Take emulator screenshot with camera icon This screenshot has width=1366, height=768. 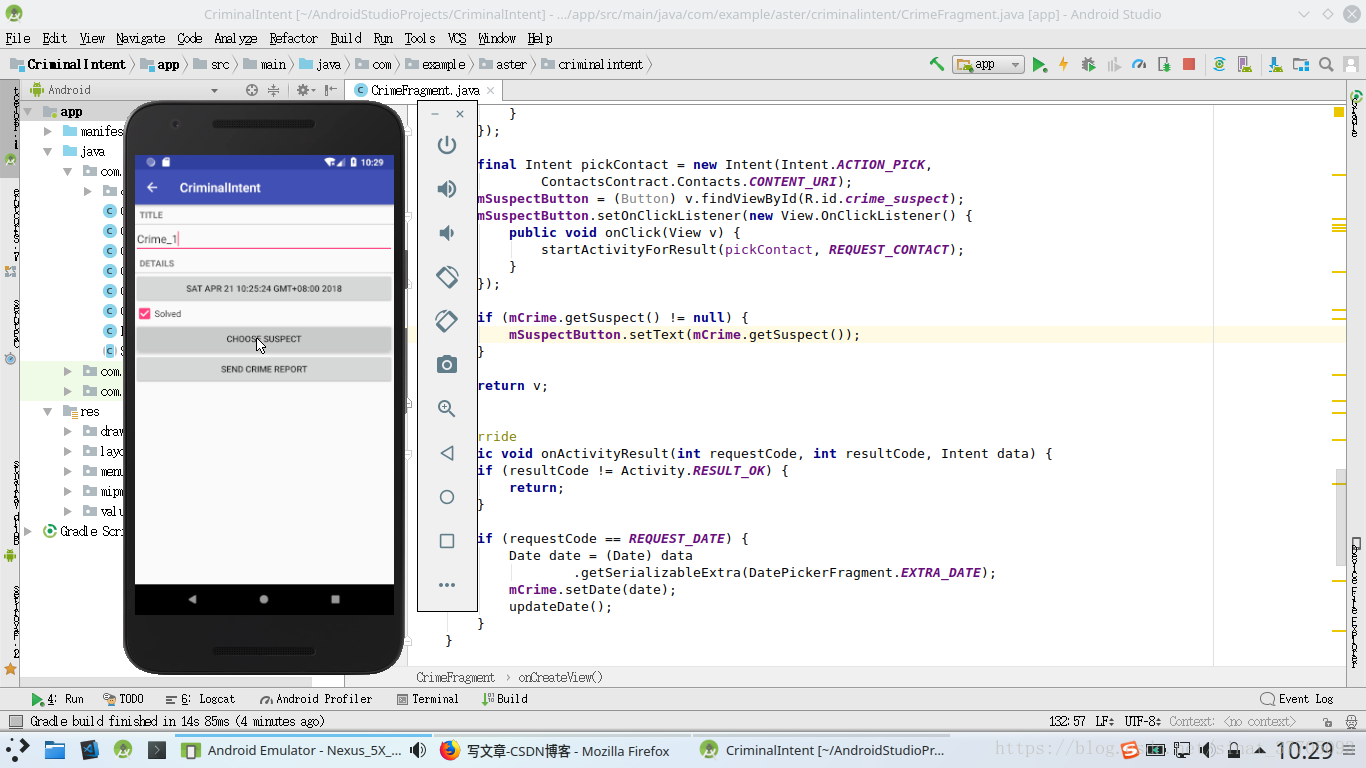coord(447,365)
